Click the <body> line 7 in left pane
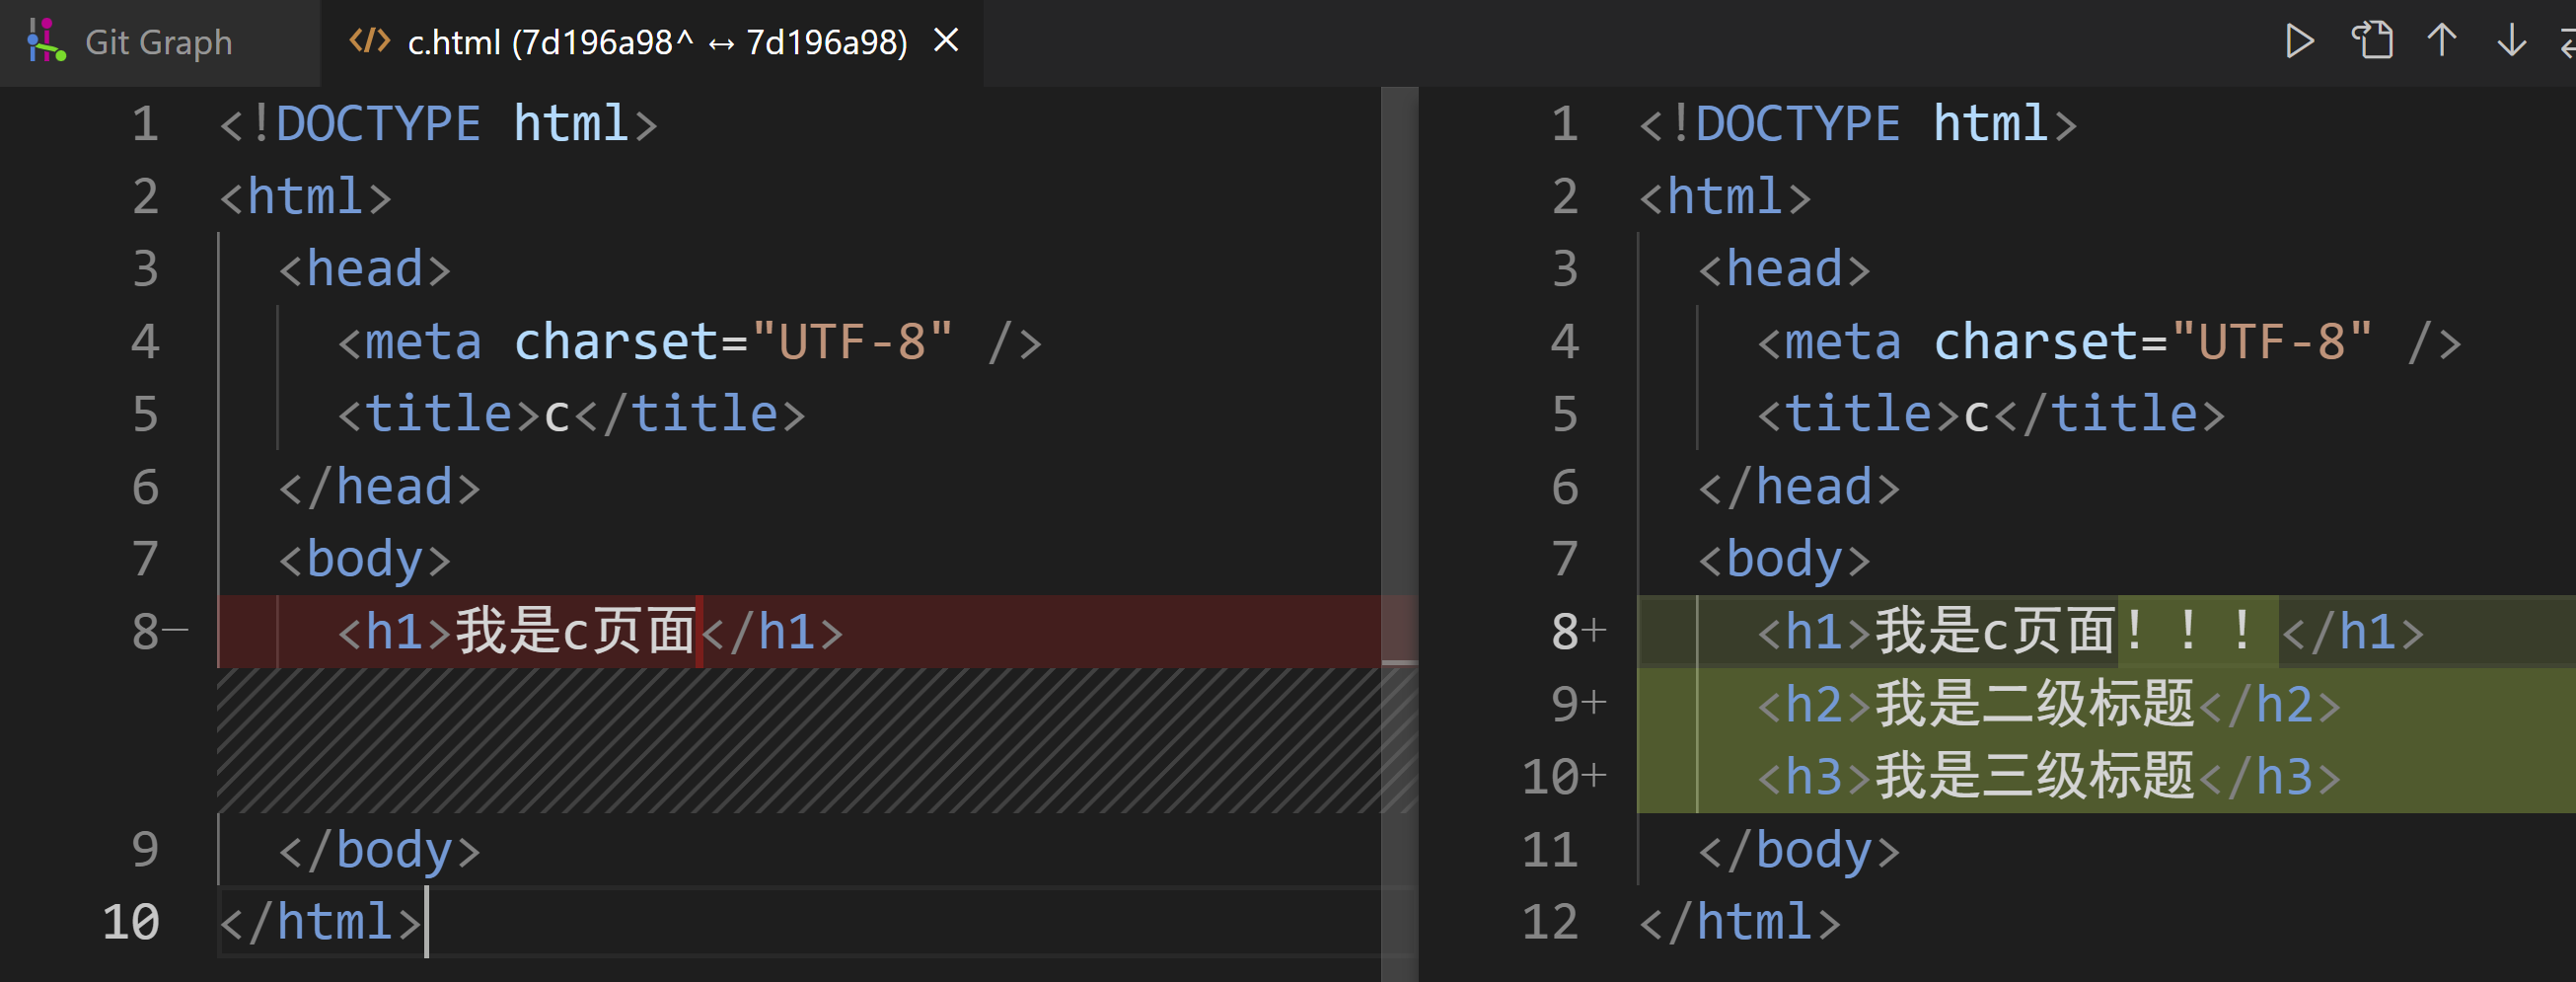The height and width of the screenshot is (982, 2576). (364, 559)
